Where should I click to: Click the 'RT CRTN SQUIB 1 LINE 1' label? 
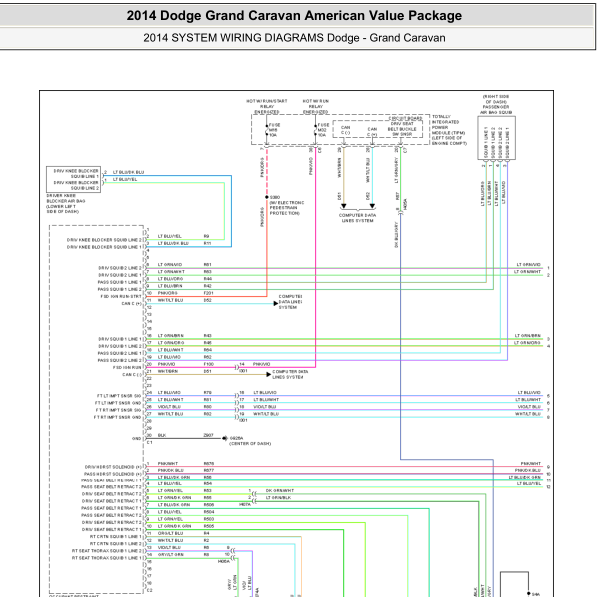(x=116, y=537)
